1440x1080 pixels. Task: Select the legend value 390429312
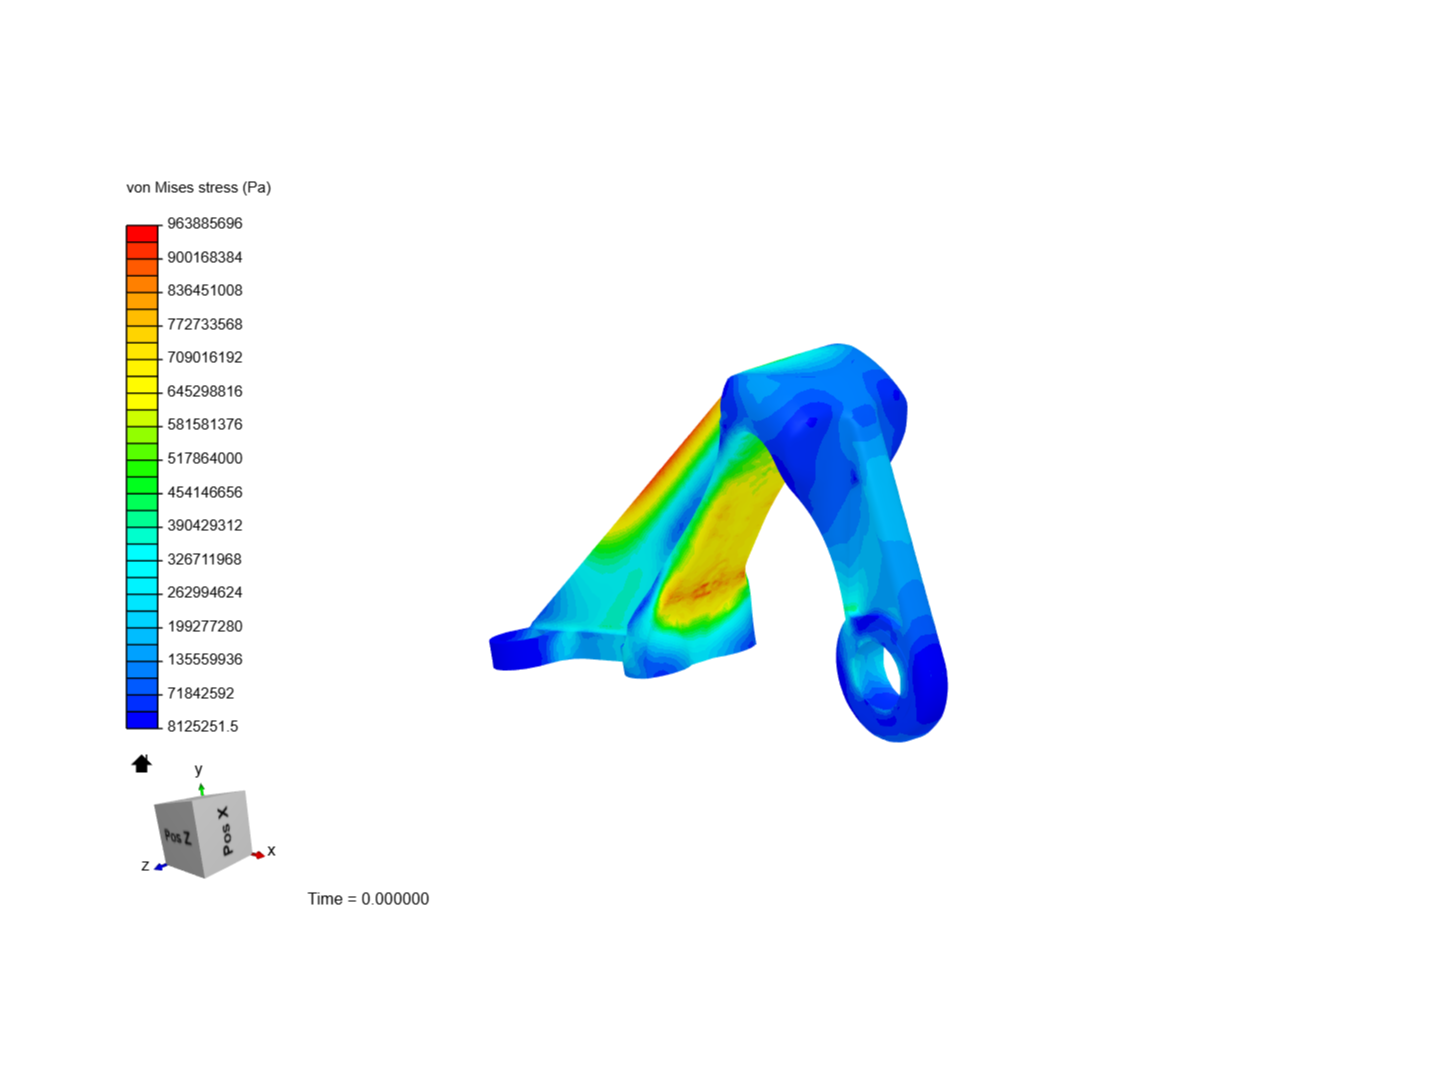pyautogui.click(x=204, y=526)
